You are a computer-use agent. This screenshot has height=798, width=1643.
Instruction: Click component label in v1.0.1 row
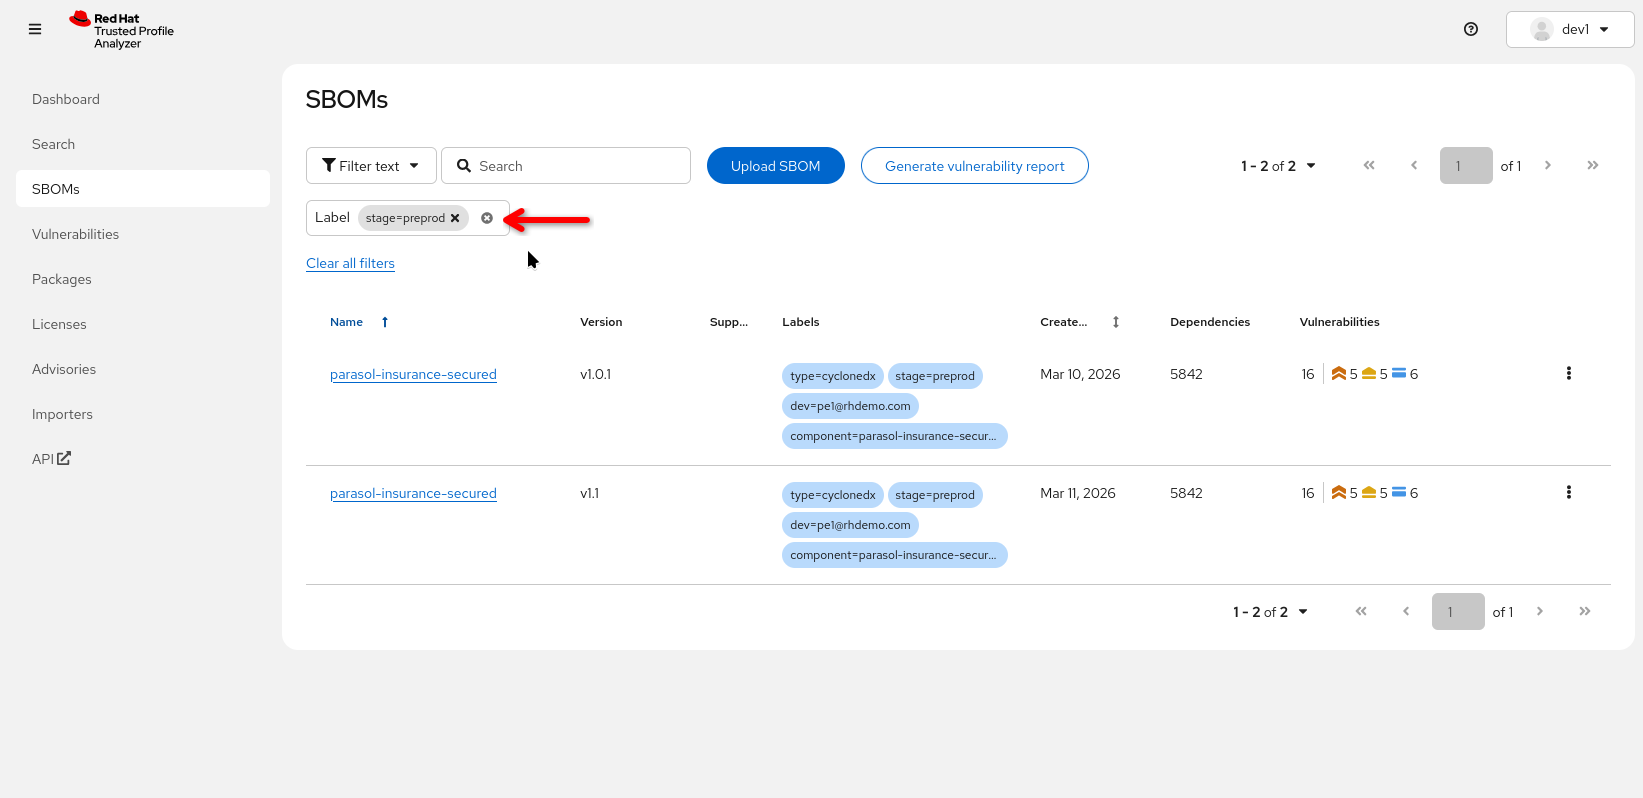(894, 436)
